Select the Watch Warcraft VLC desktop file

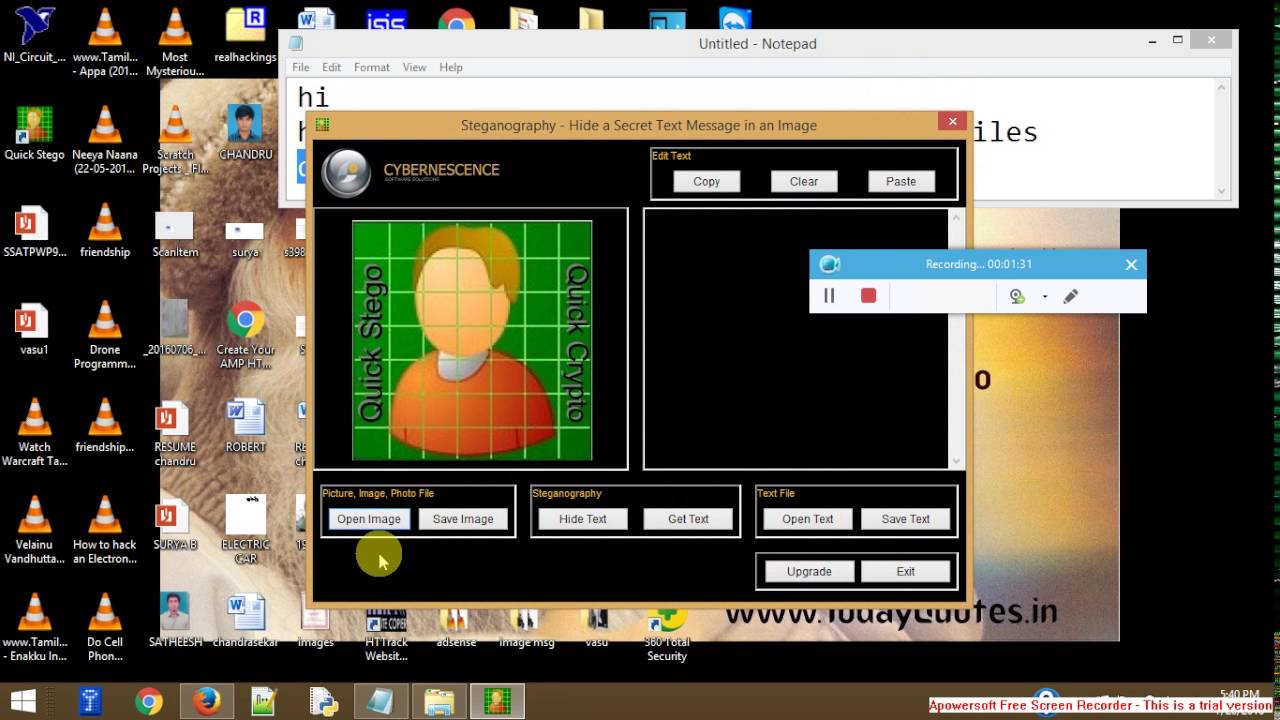pyautogui.click(x=34, y=432)
